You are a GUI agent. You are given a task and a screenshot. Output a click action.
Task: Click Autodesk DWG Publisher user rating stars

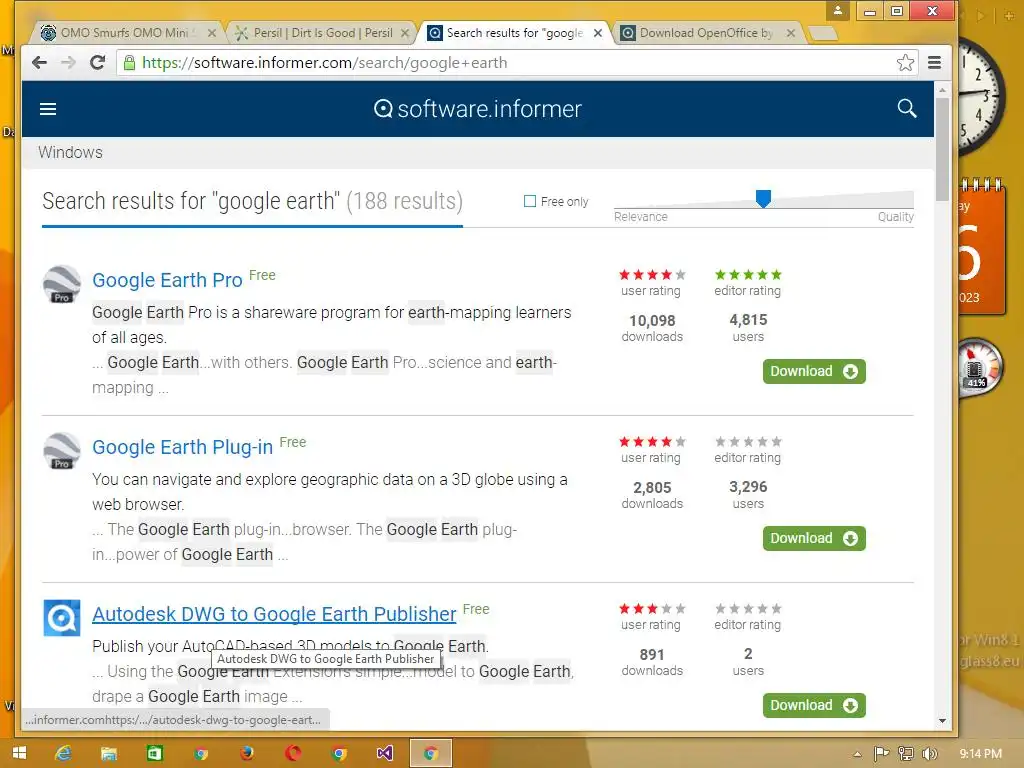pos(652,609)
